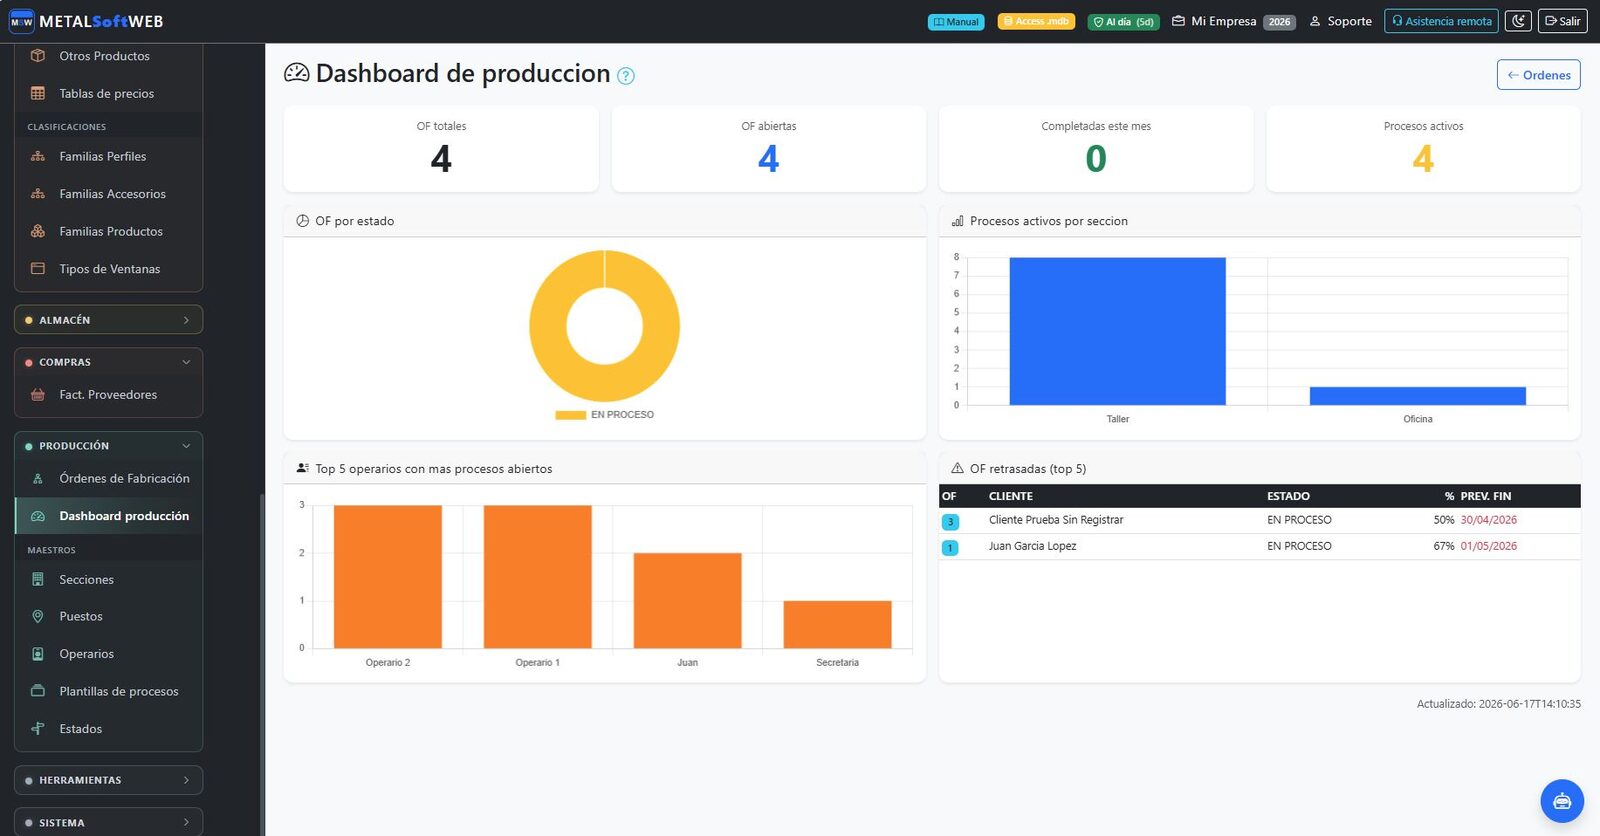Click the ESTADO column header
Viewport: 1600px width, 836px height.
coord(1288,496)
